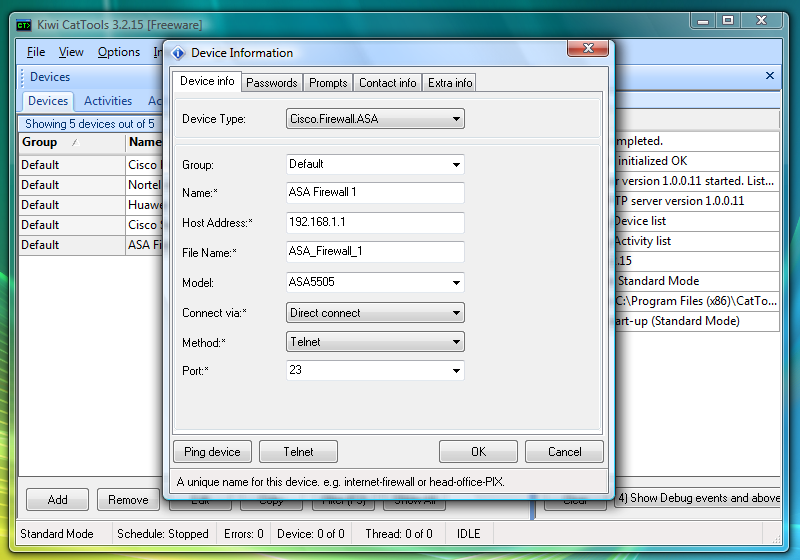Sort by the Name column header
The height and width of the screenshot is (560, 800).
(144, 142)
